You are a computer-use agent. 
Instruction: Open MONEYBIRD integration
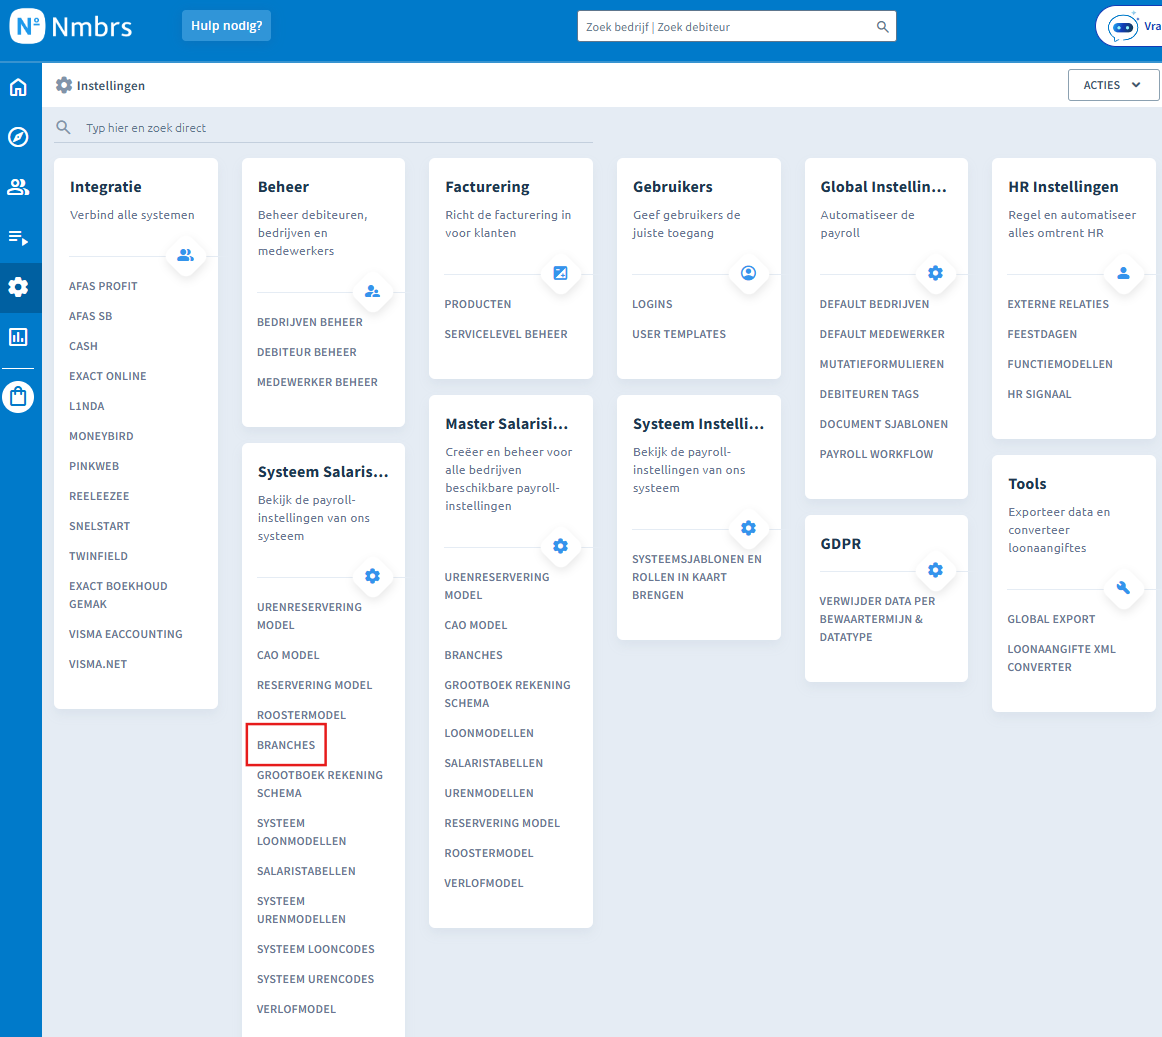pyautogui.click(x=102, y=436)
